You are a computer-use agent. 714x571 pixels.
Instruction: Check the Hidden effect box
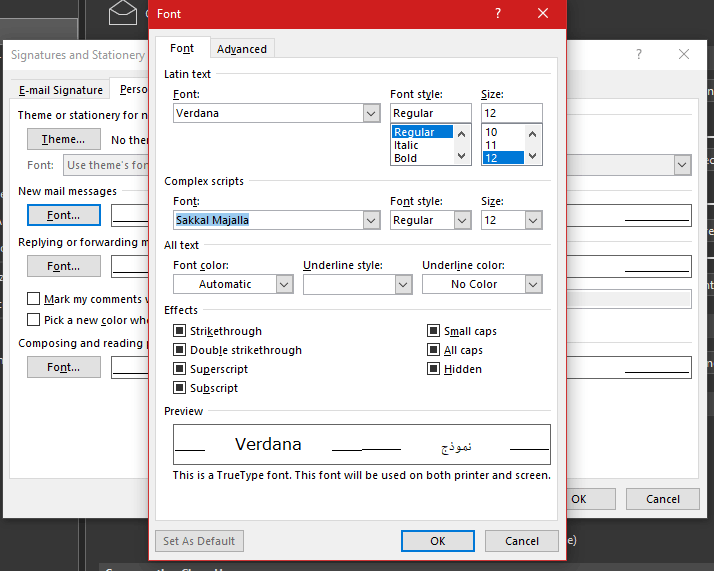tap(433, 369)
